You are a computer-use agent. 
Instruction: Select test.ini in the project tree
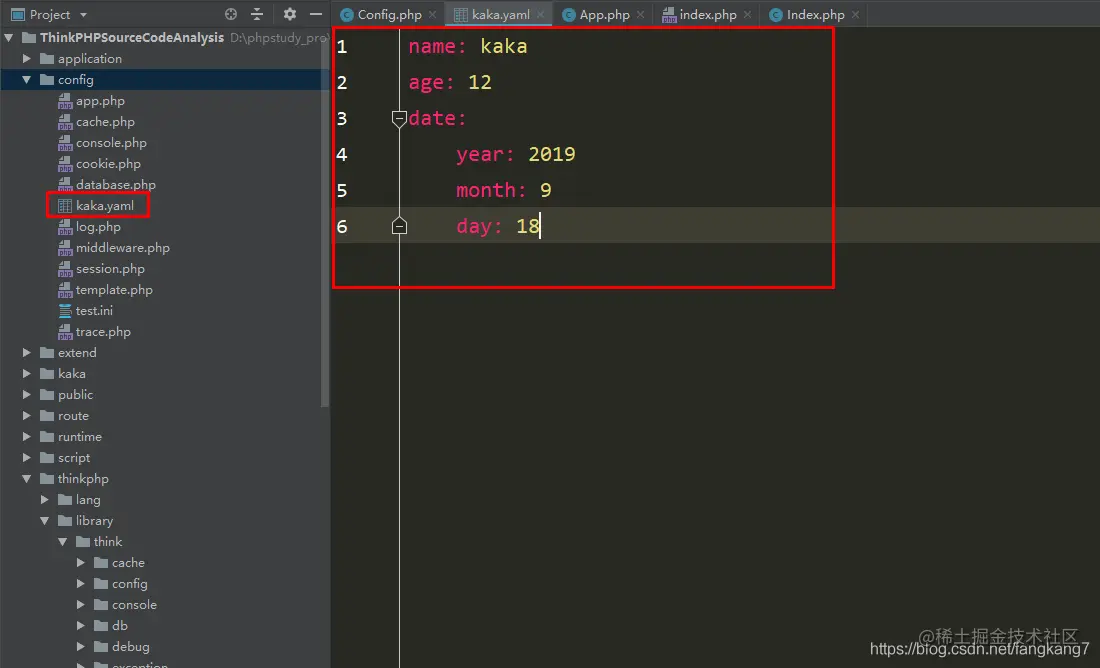[94, 310]
